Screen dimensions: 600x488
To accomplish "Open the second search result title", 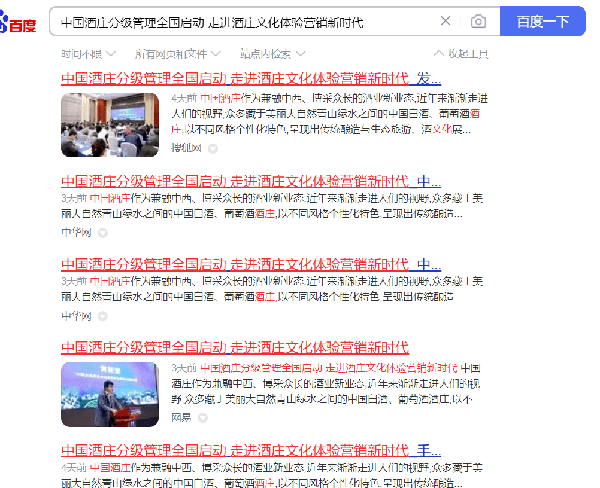I will tap(251, 181).
